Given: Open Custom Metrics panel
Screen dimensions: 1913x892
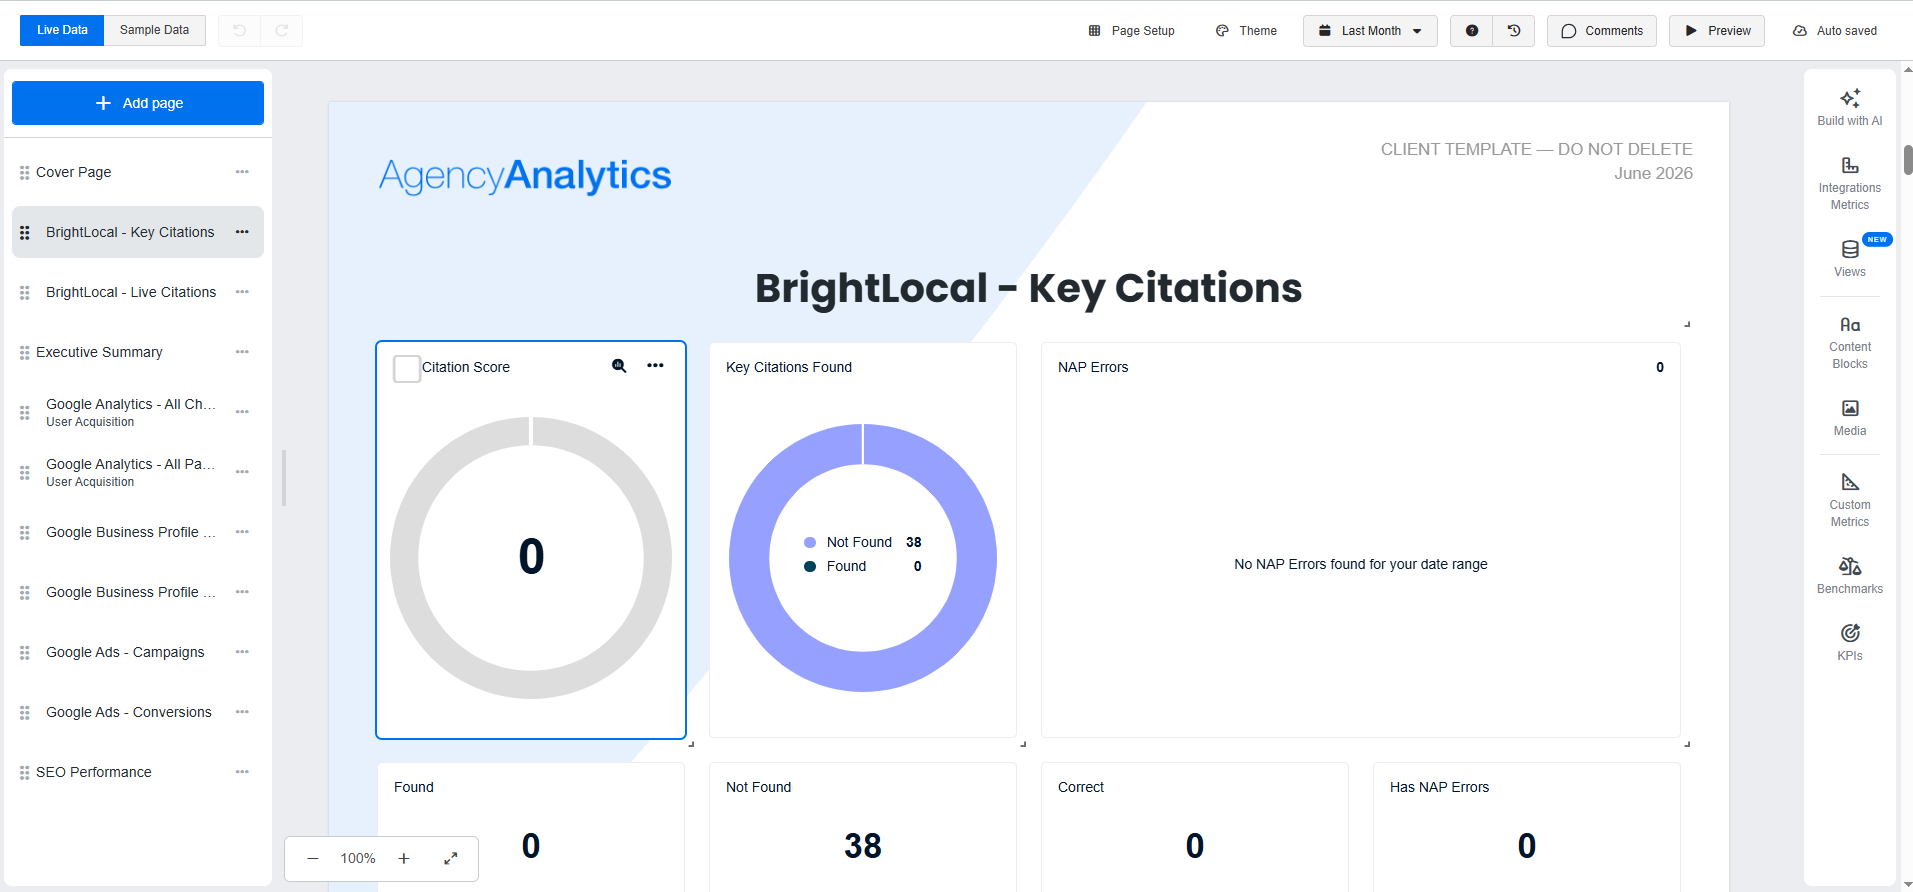Looking at the screenshot, I should [1849, 500].
